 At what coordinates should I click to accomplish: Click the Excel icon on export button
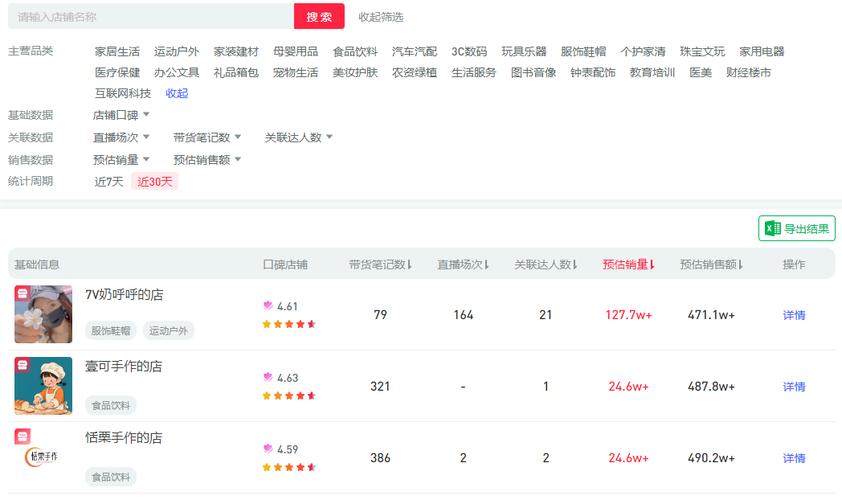tap(773, 229)
